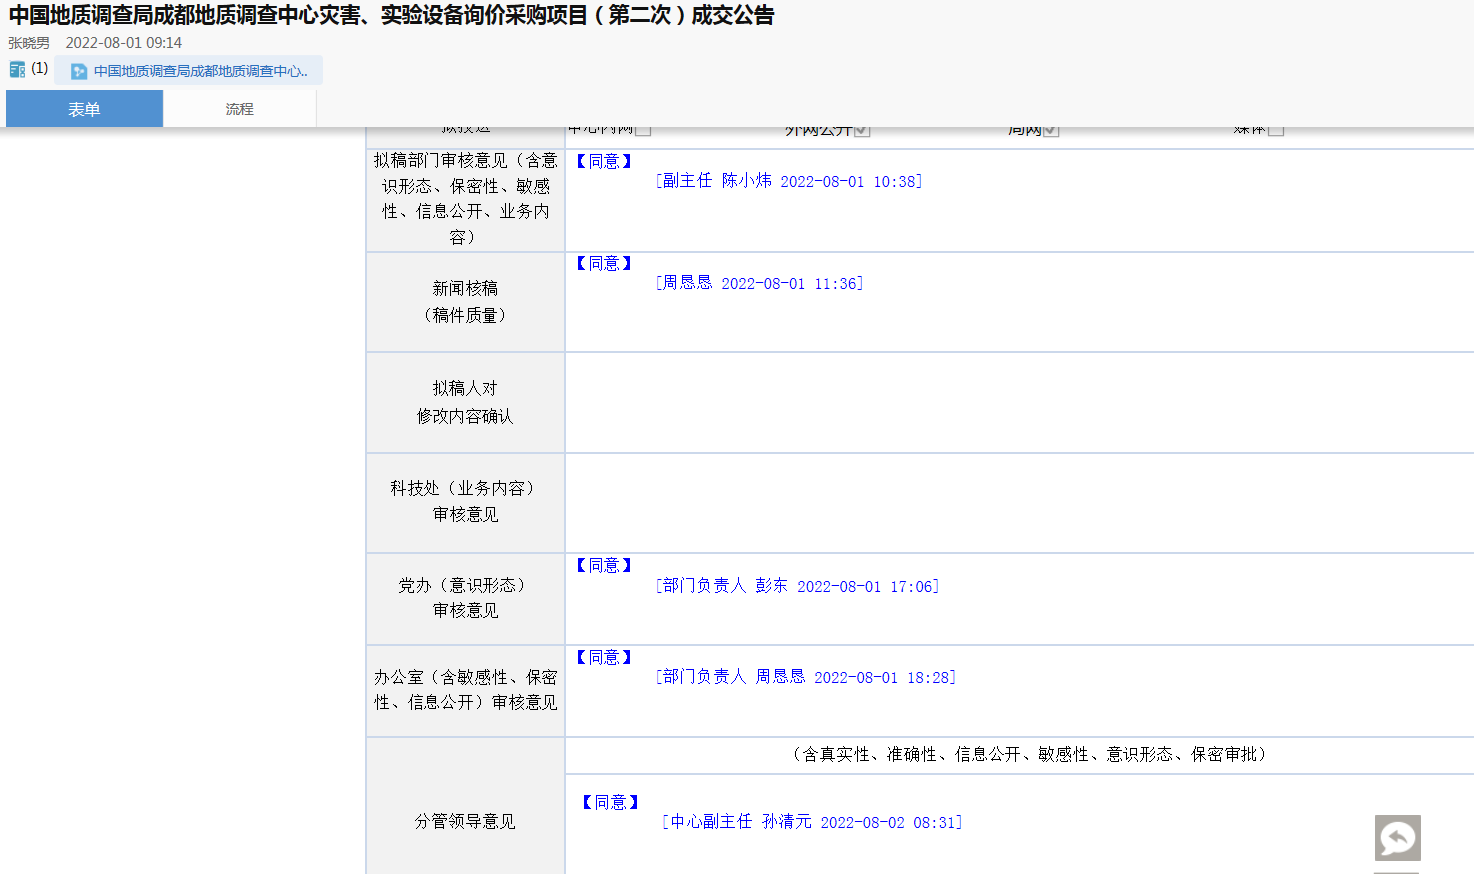Click the author name 张晓男

[x=29, y=43]
